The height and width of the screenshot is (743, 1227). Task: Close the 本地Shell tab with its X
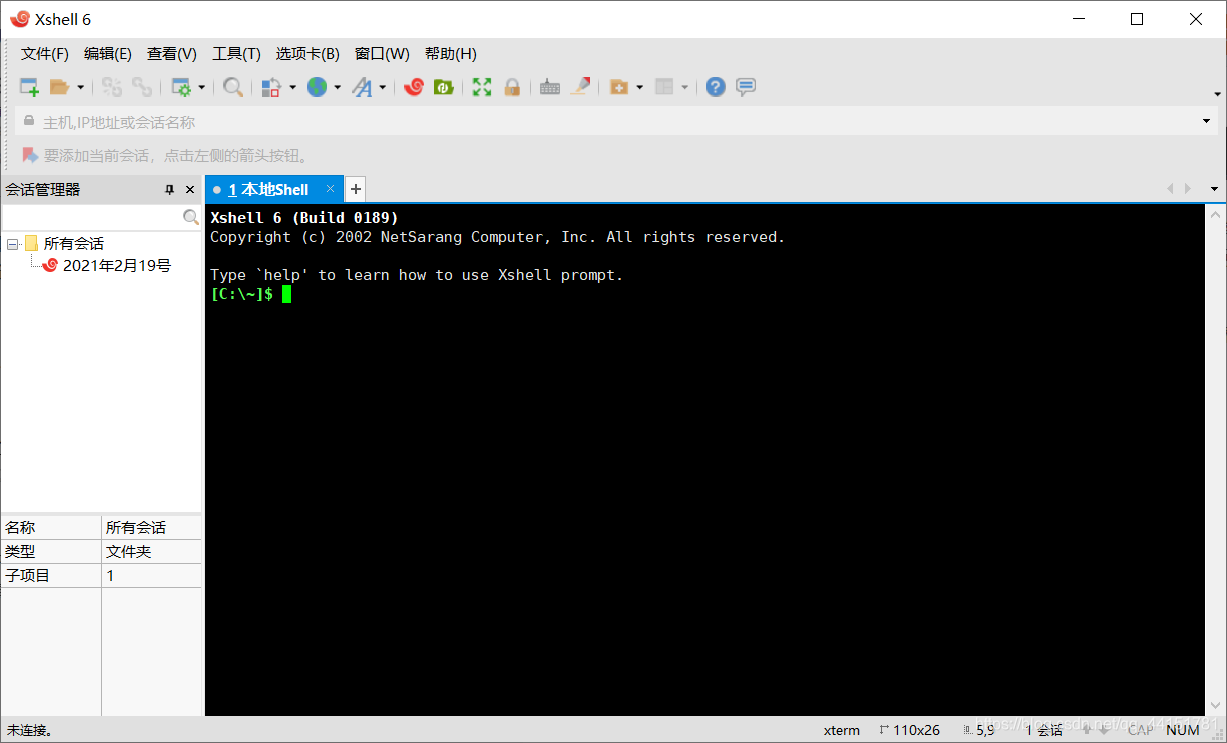click(x=330, y=188)
